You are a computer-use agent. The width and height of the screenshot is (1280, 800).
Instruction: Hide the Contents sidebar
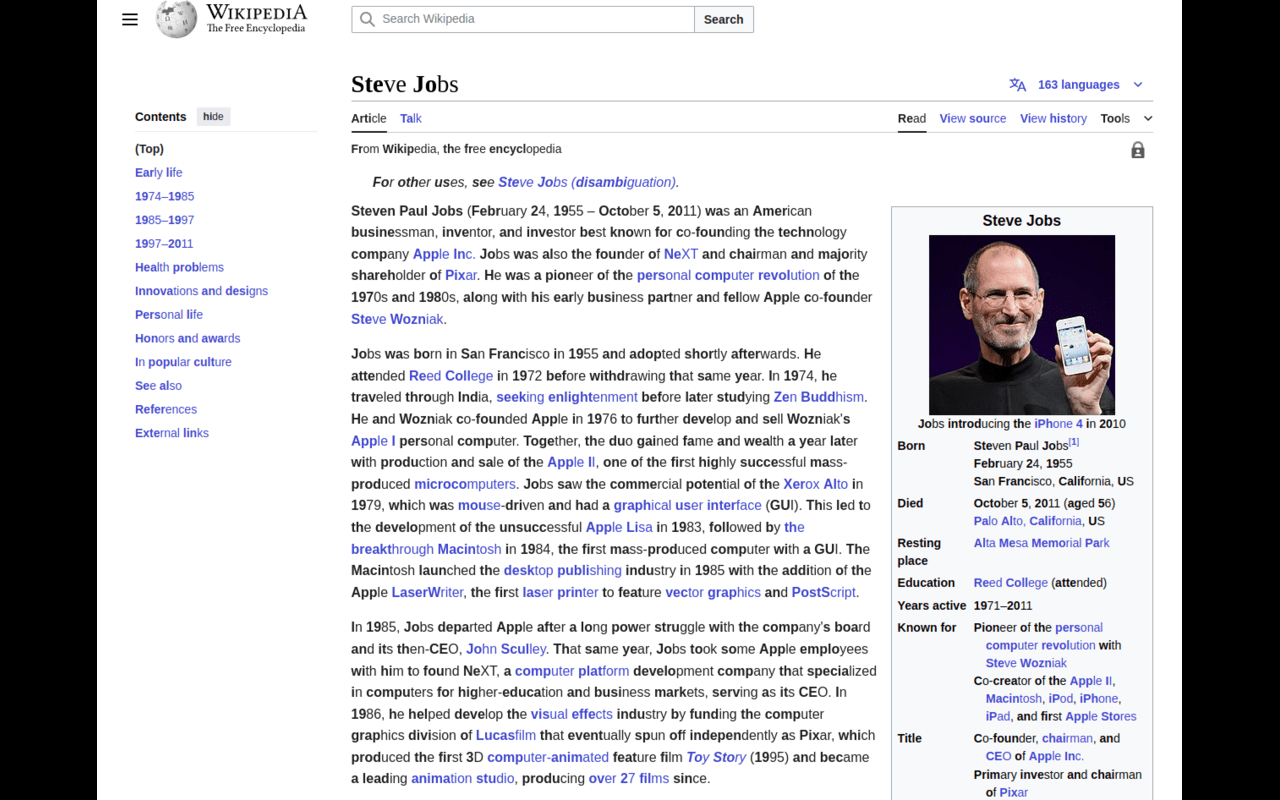click(x=213, y=117)
